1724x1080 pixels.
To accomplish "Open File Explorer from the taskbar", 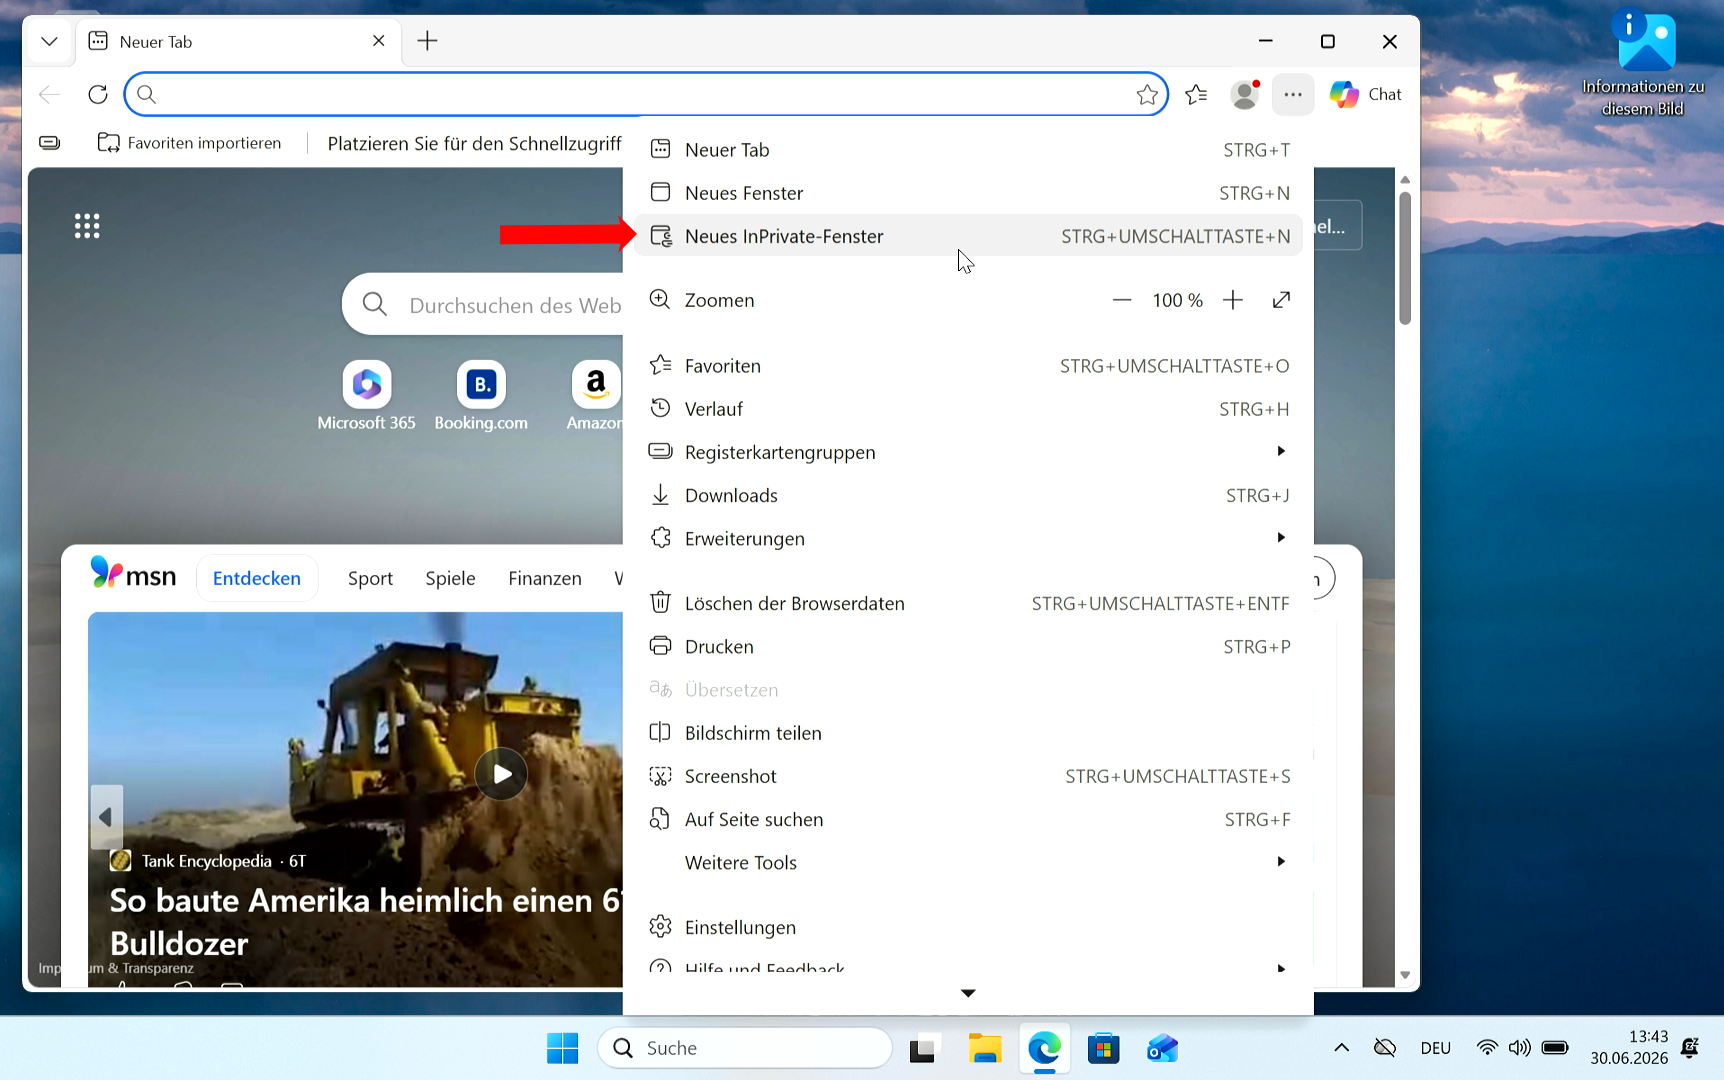I will (985, 1048).
